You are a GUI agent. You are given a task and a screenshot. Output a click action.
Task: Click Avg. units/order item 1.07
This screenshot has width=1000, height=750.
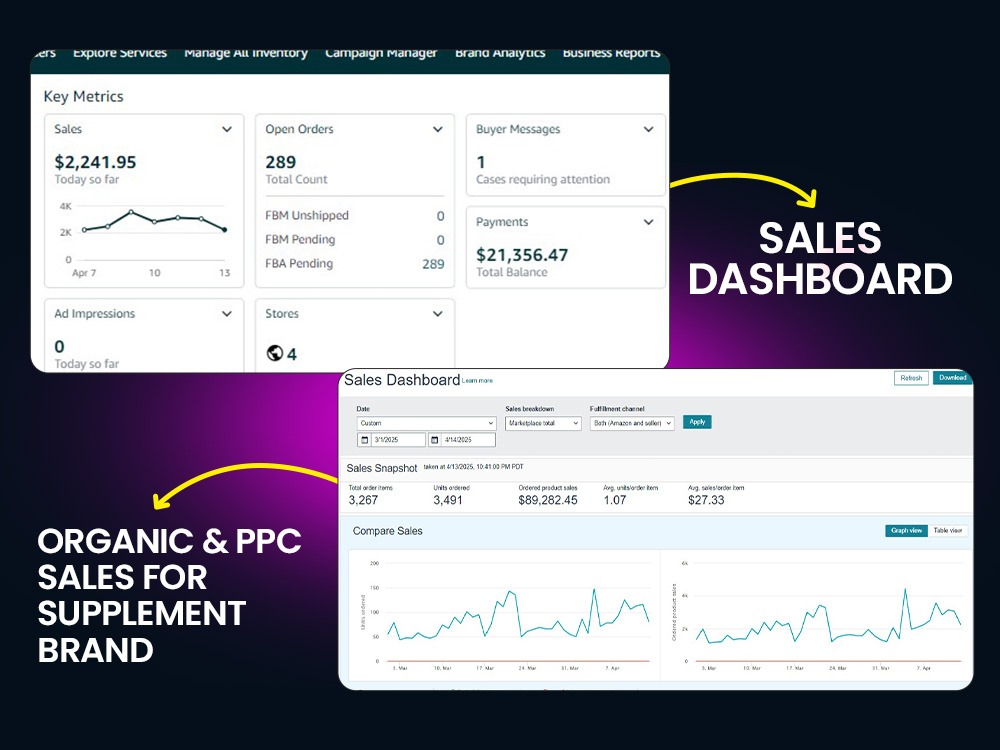pos(615,501)
